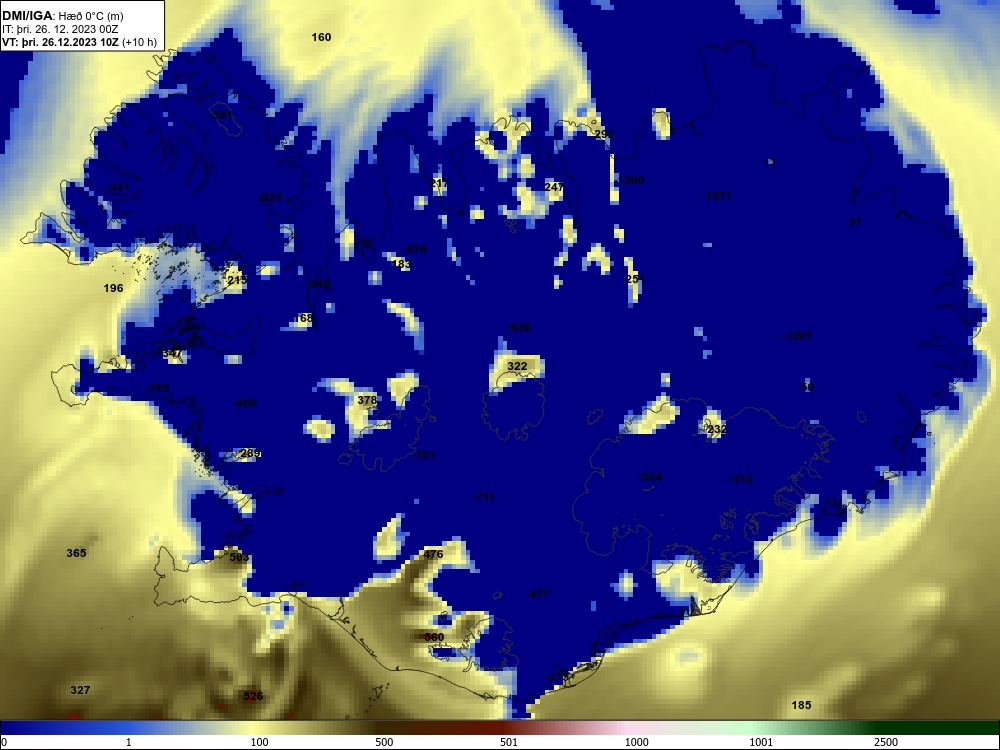Click the title 'DMI/IGA: Hæð 0°C (m)'
Screen dimensions: 1000x750
62,16
